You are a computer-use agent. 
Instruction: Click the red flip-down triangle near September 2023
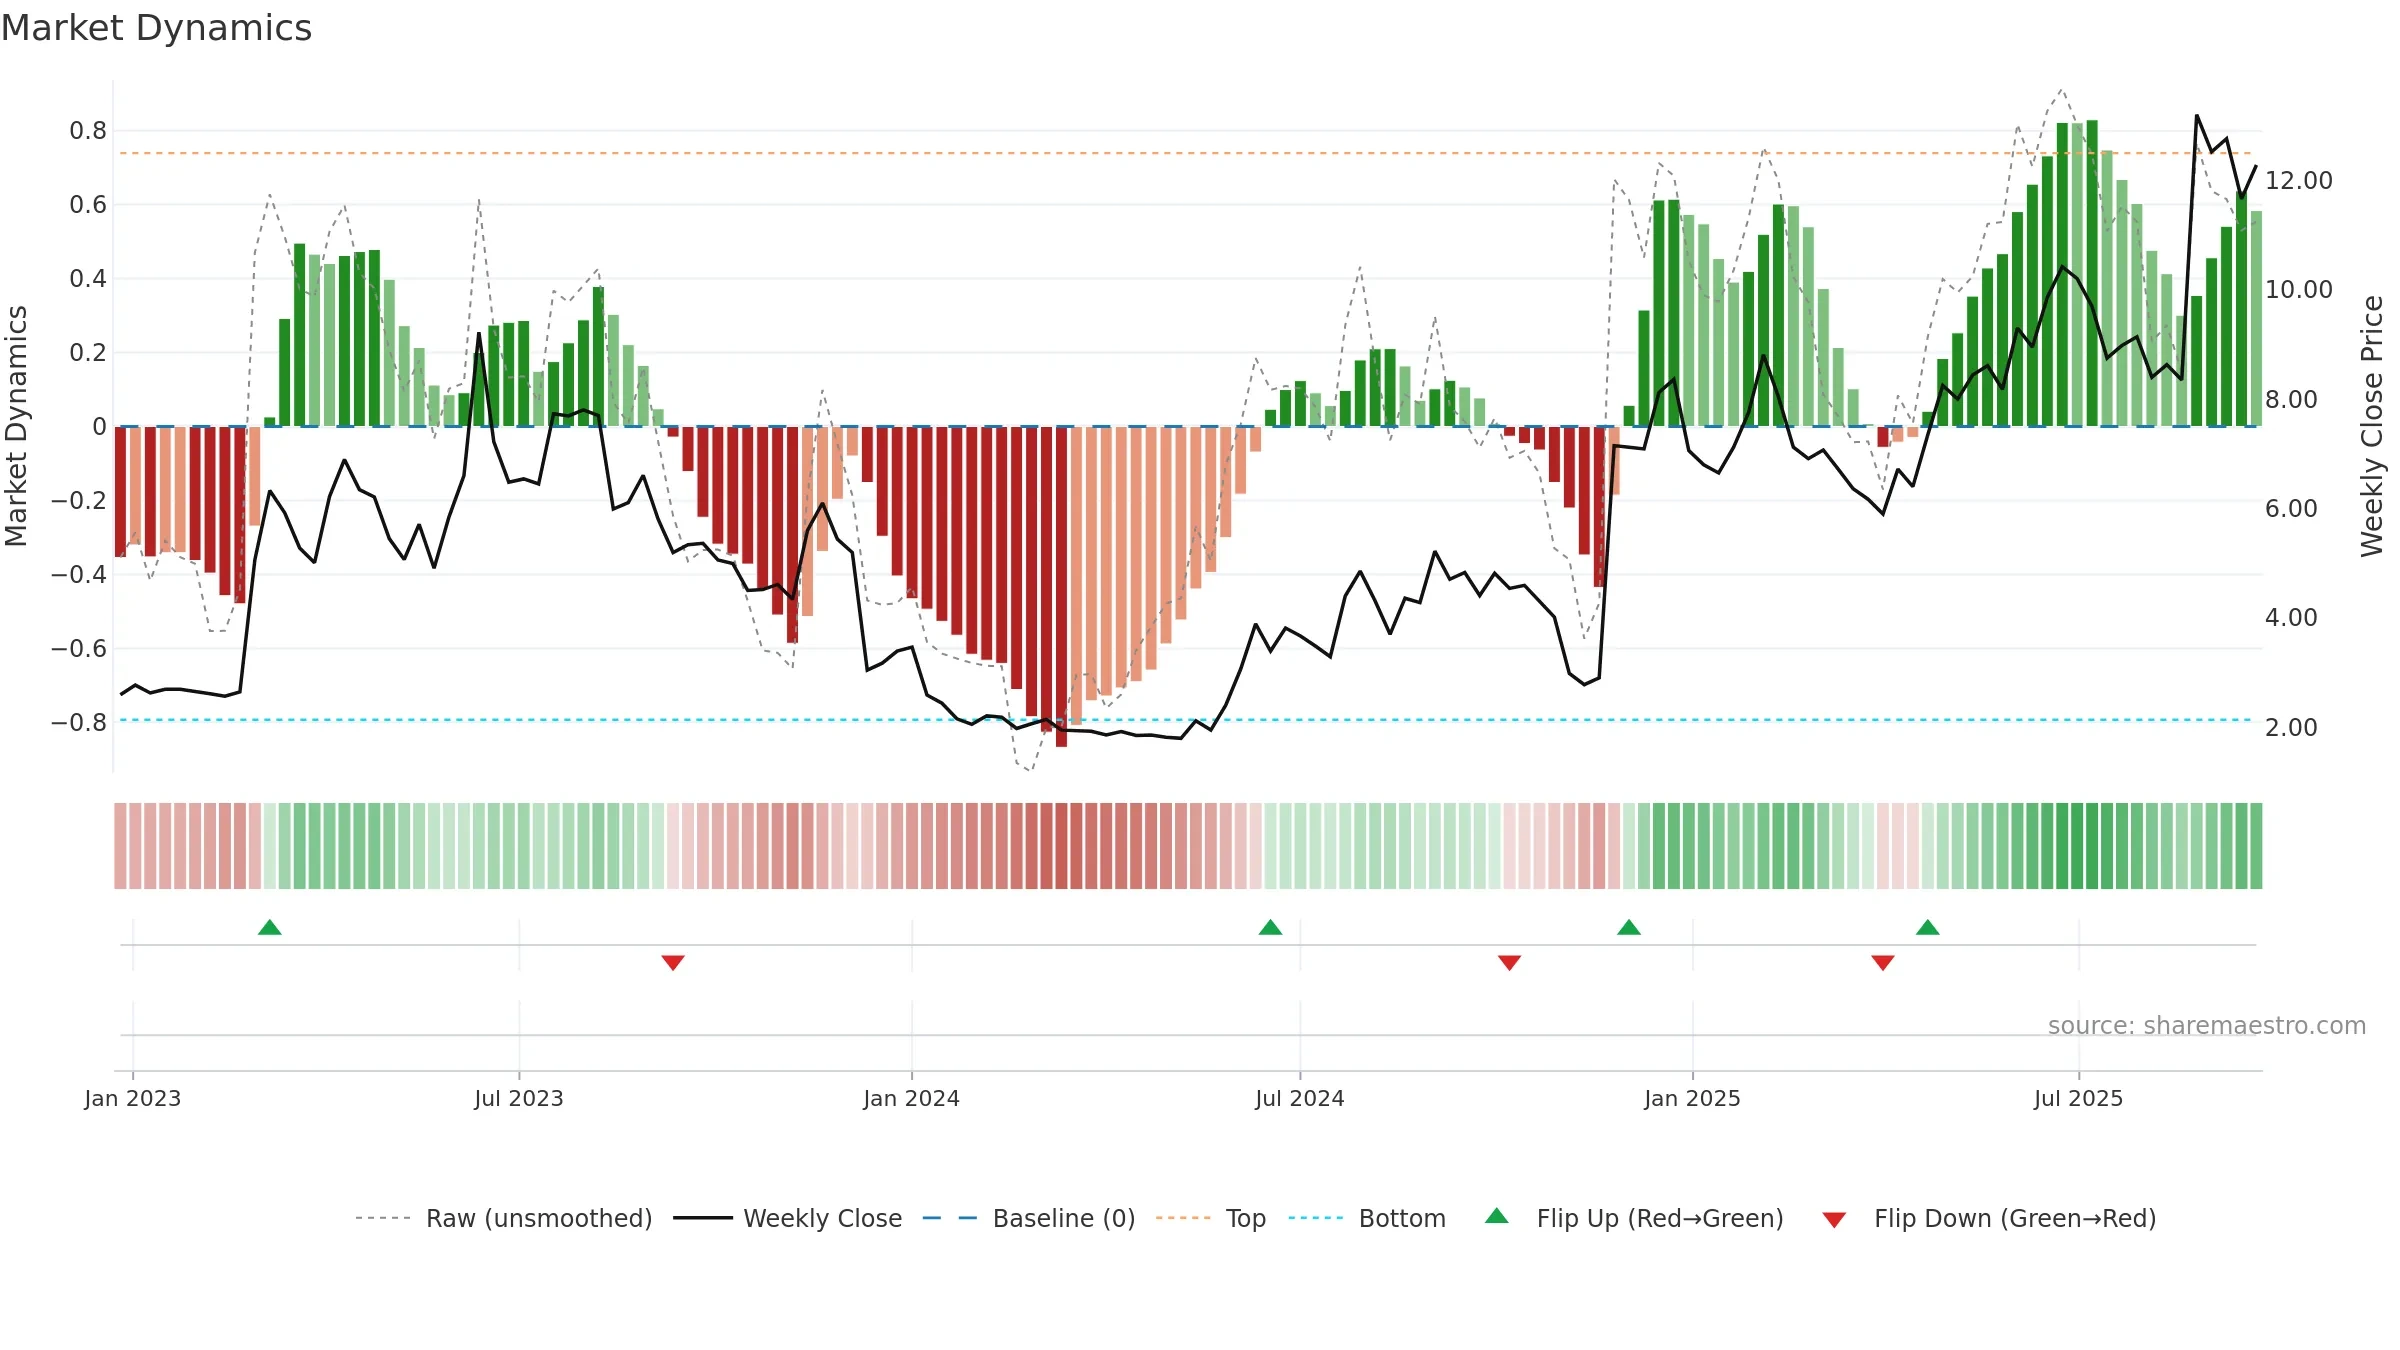[673, 963]
